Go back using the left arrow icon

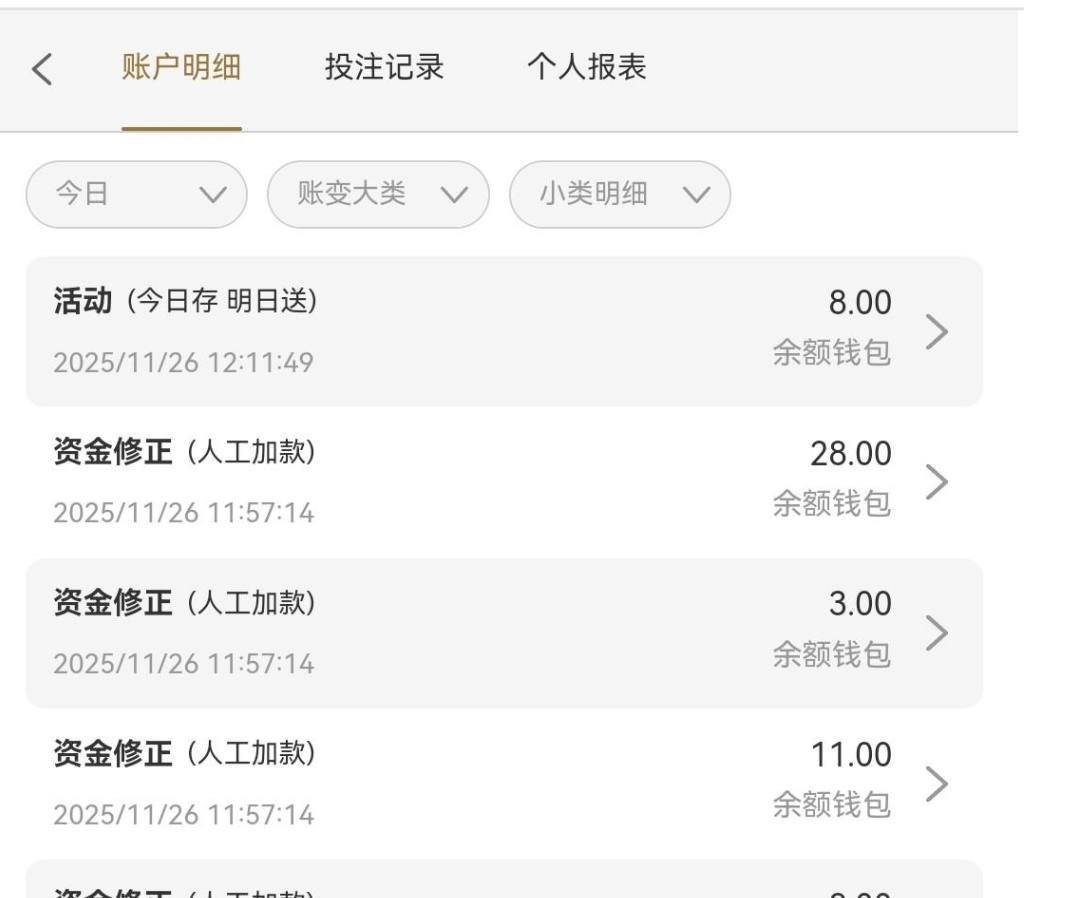click(x=42, y=69)
